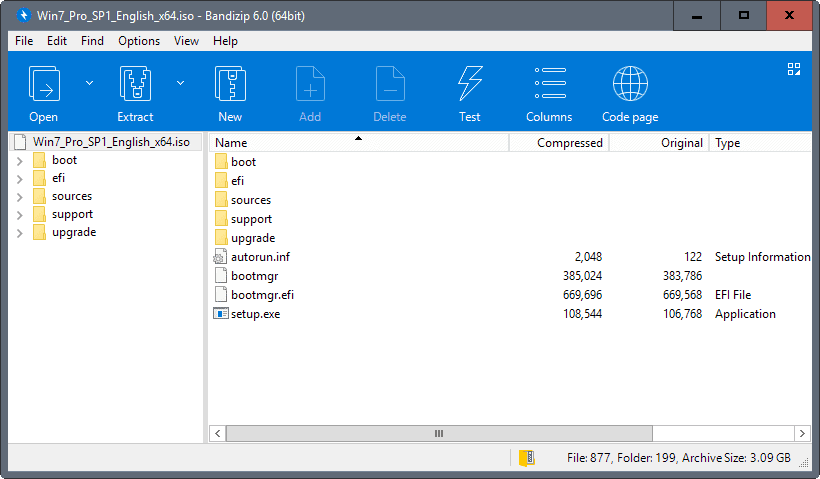Select the boot folder tree item
Image resolution: width=820 pixels, height=479 pixels.
click(64, 160)
